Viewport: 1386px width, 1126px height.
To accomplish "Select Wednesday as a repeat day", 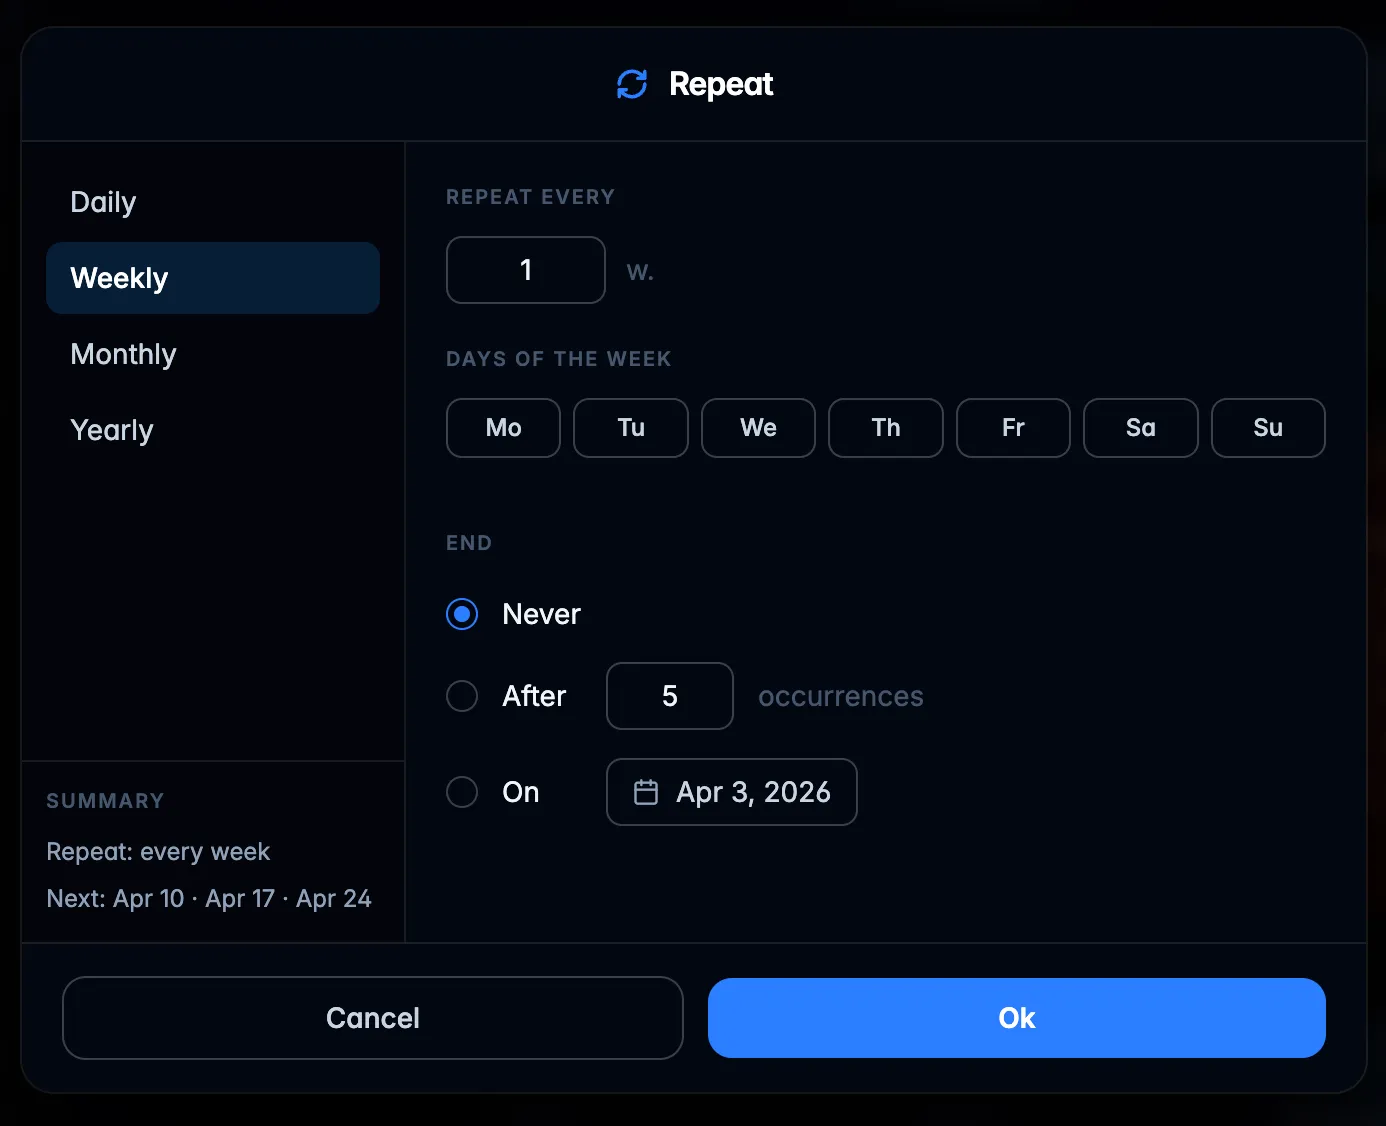I will 758,428.
